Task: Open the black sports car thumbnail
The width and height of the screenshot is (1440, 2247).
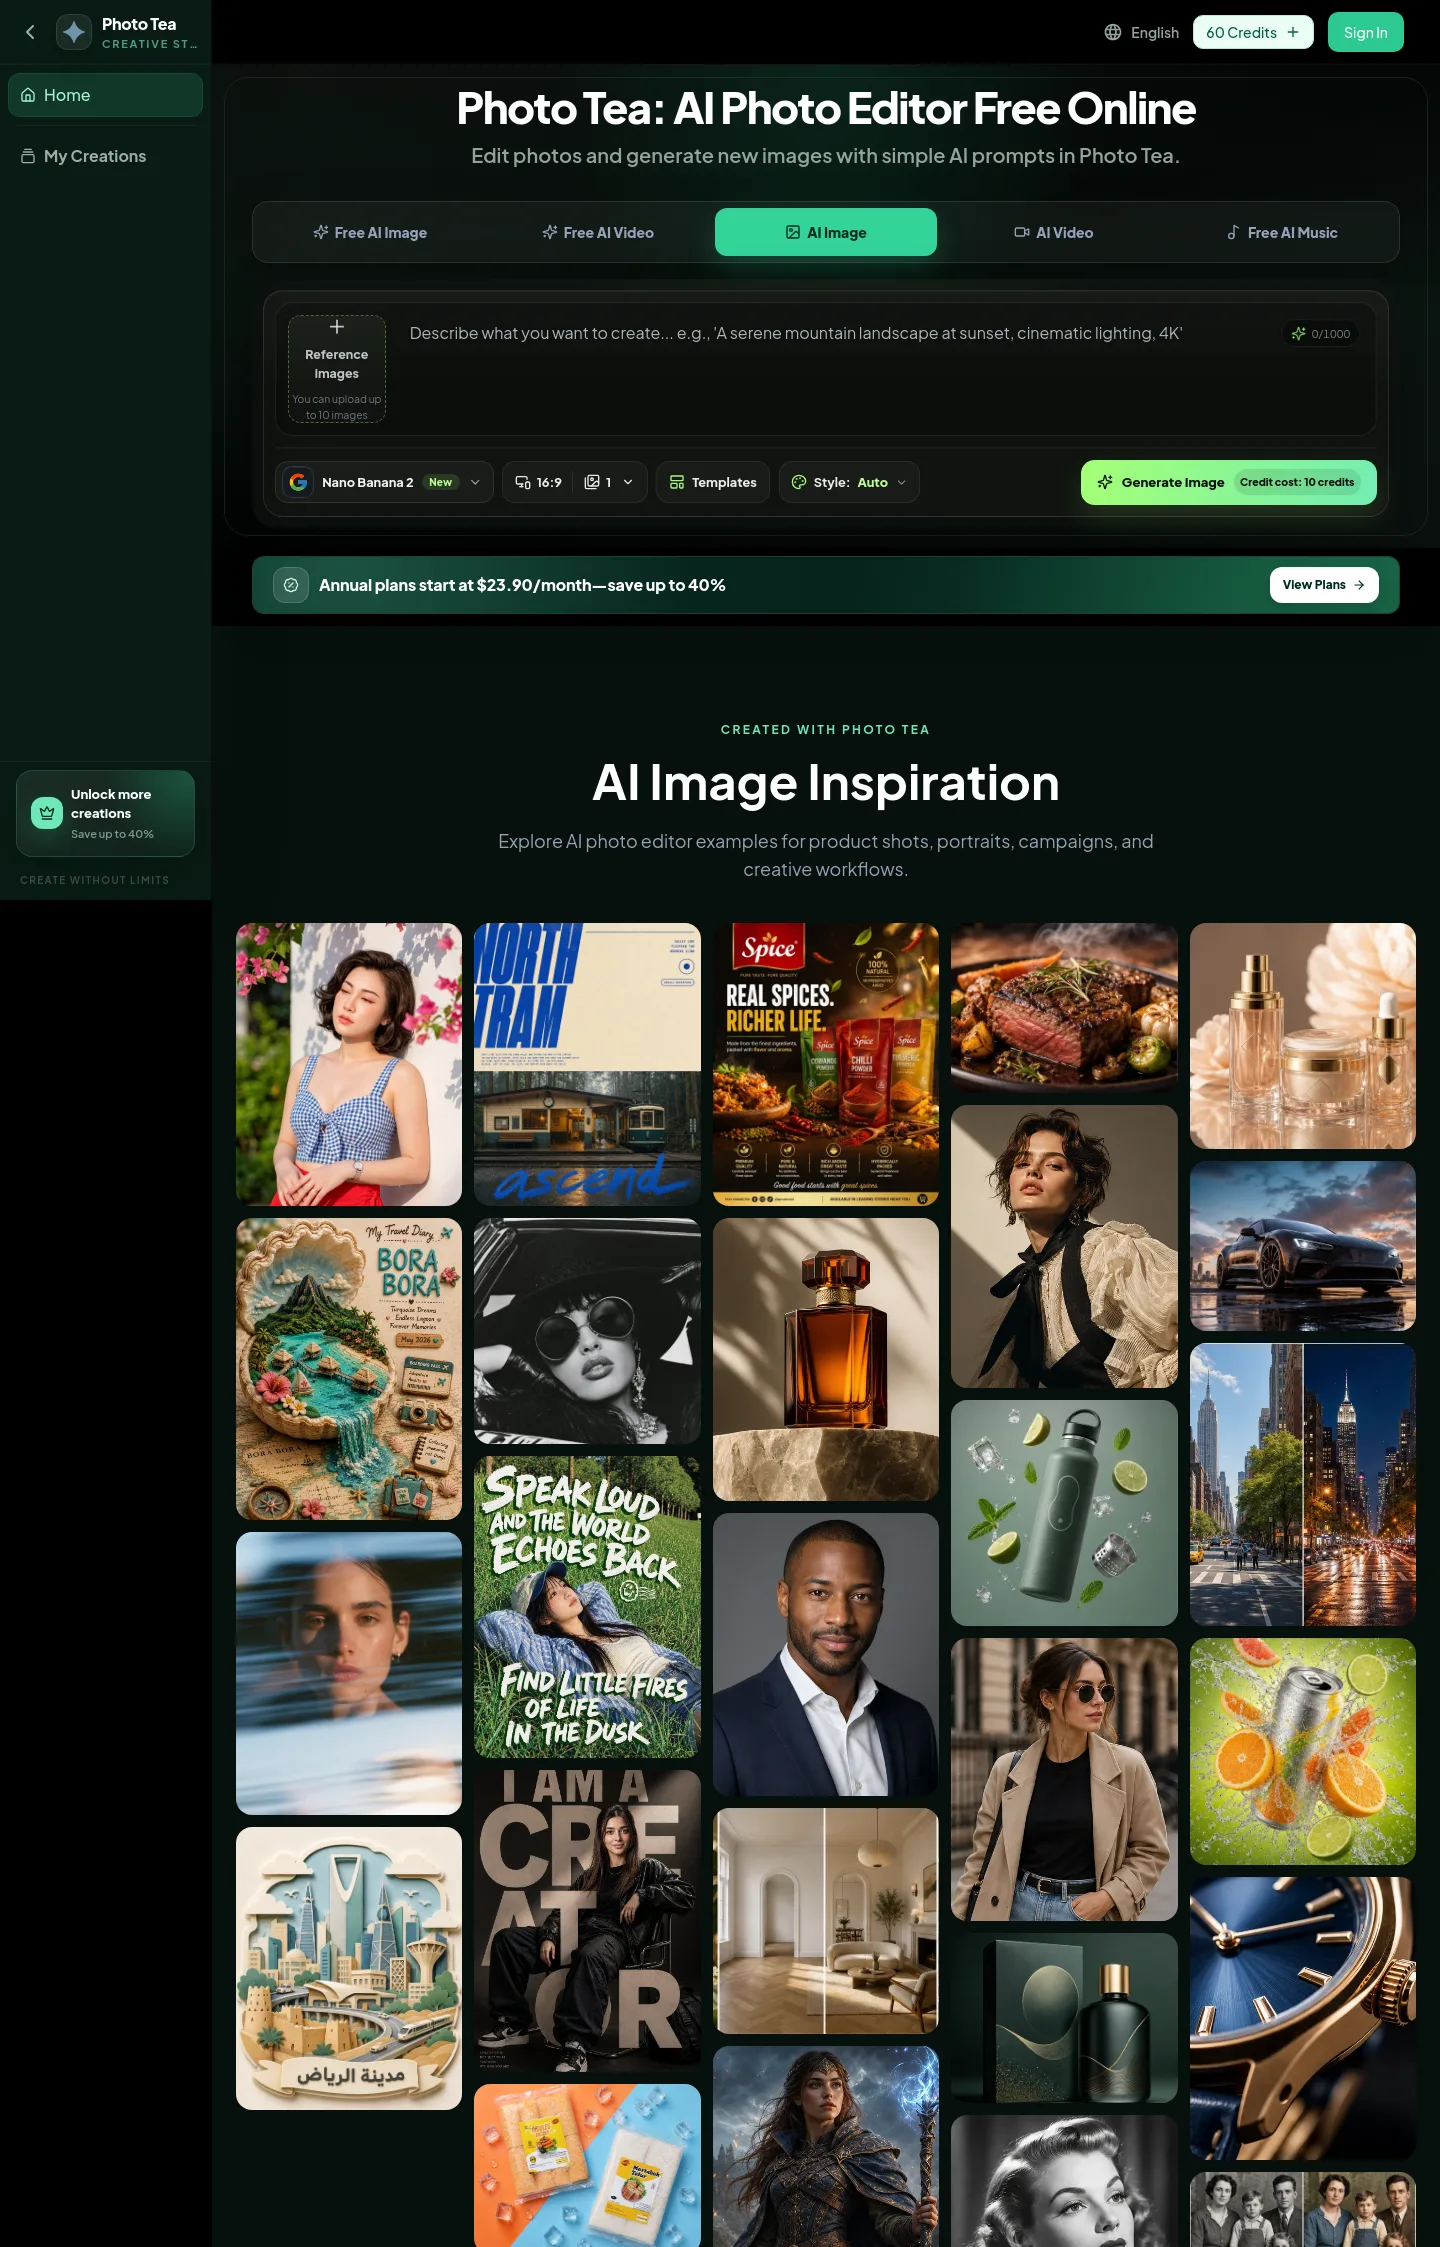Action: [x=1303, y=1246]
